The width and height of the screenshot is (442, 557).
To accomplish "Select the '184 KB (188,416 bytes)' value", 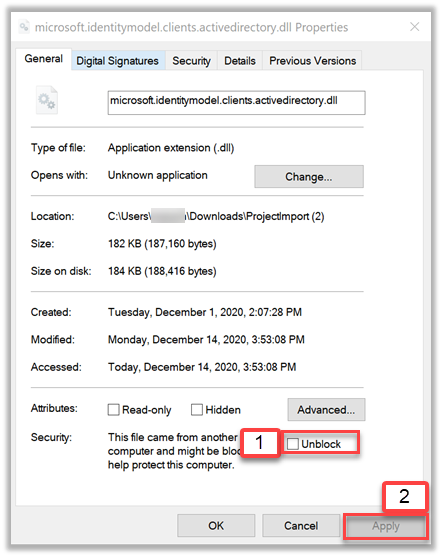I will [x=162, y=271].
